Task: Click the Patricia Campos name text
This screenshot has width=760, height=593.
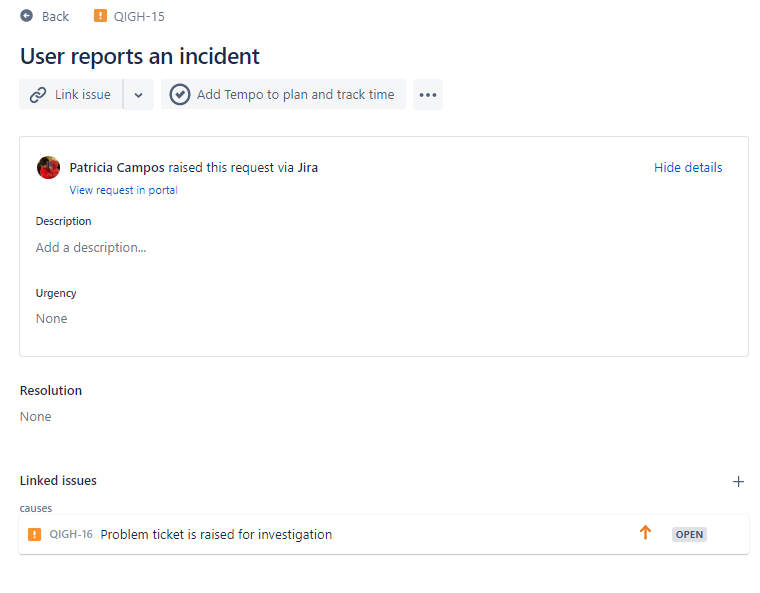Action: point(117,167)
